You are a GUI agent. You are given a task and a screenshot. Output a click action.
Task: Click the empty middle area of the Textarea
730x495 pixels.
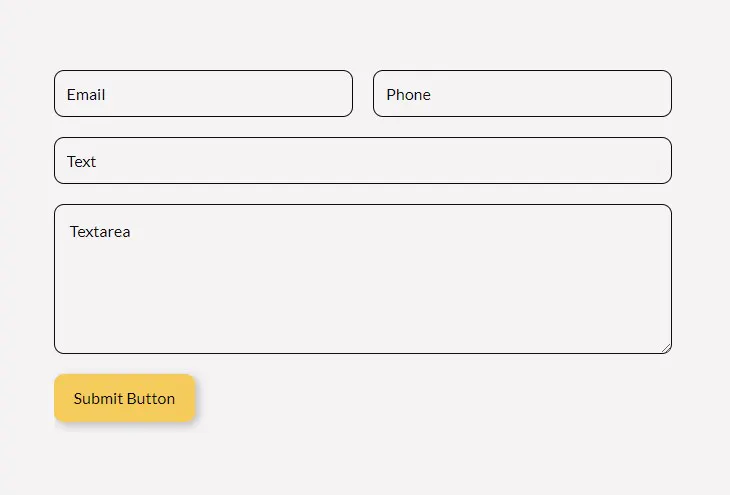tap(363, 289)
